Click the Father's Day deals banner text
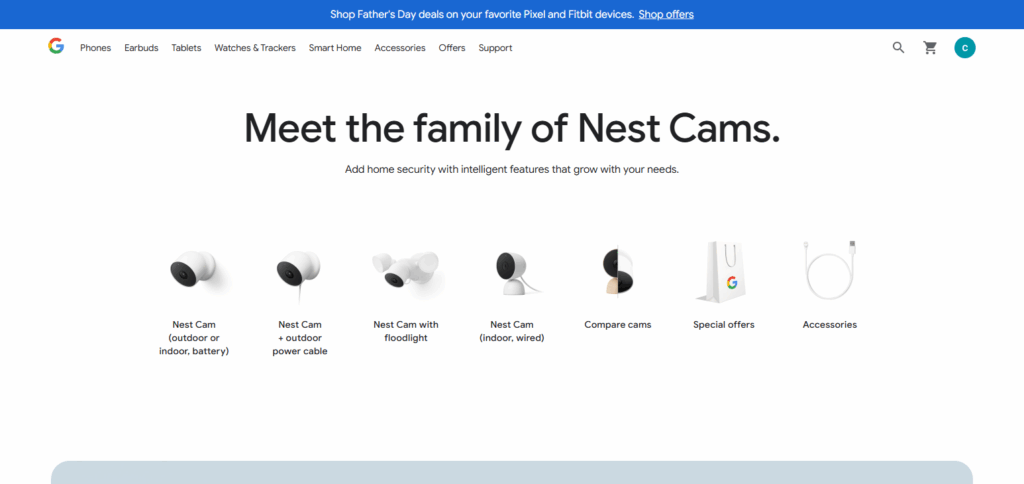Viewport: 1024px width, 484px height. tap(482, 14)
